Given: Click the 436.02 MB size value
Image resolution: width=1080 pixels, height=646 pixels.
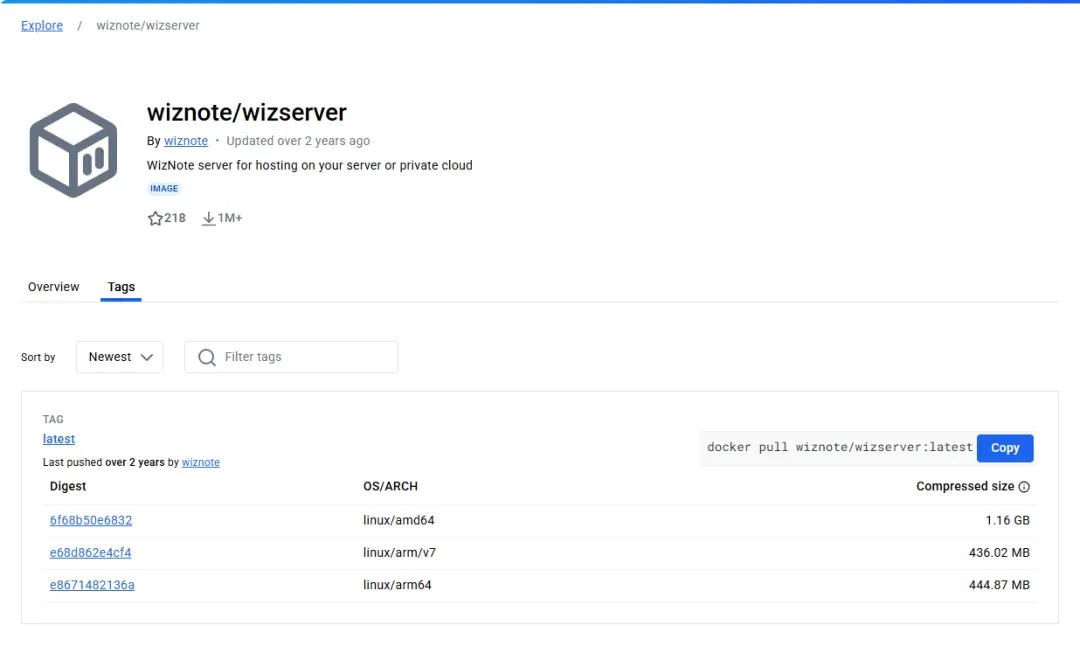Looking at the screenshot, I should point(999,553).
